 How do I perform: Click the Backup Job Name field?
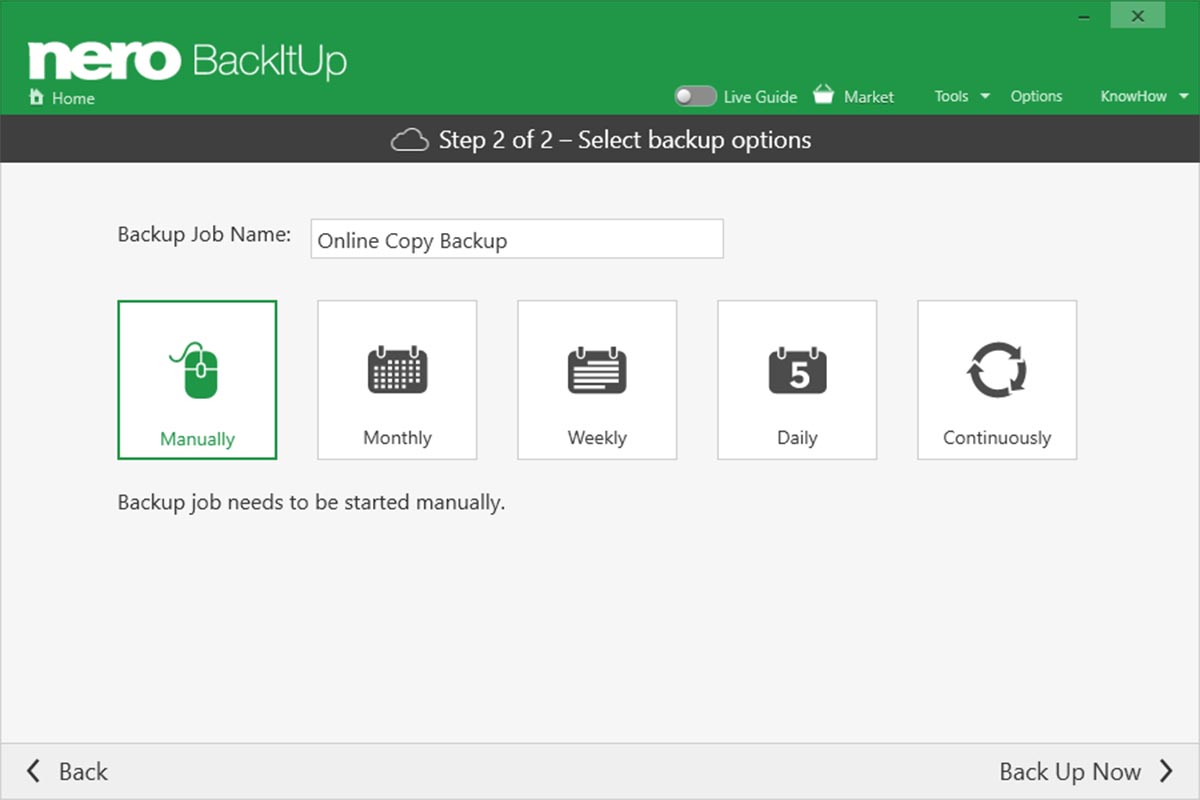517,239
